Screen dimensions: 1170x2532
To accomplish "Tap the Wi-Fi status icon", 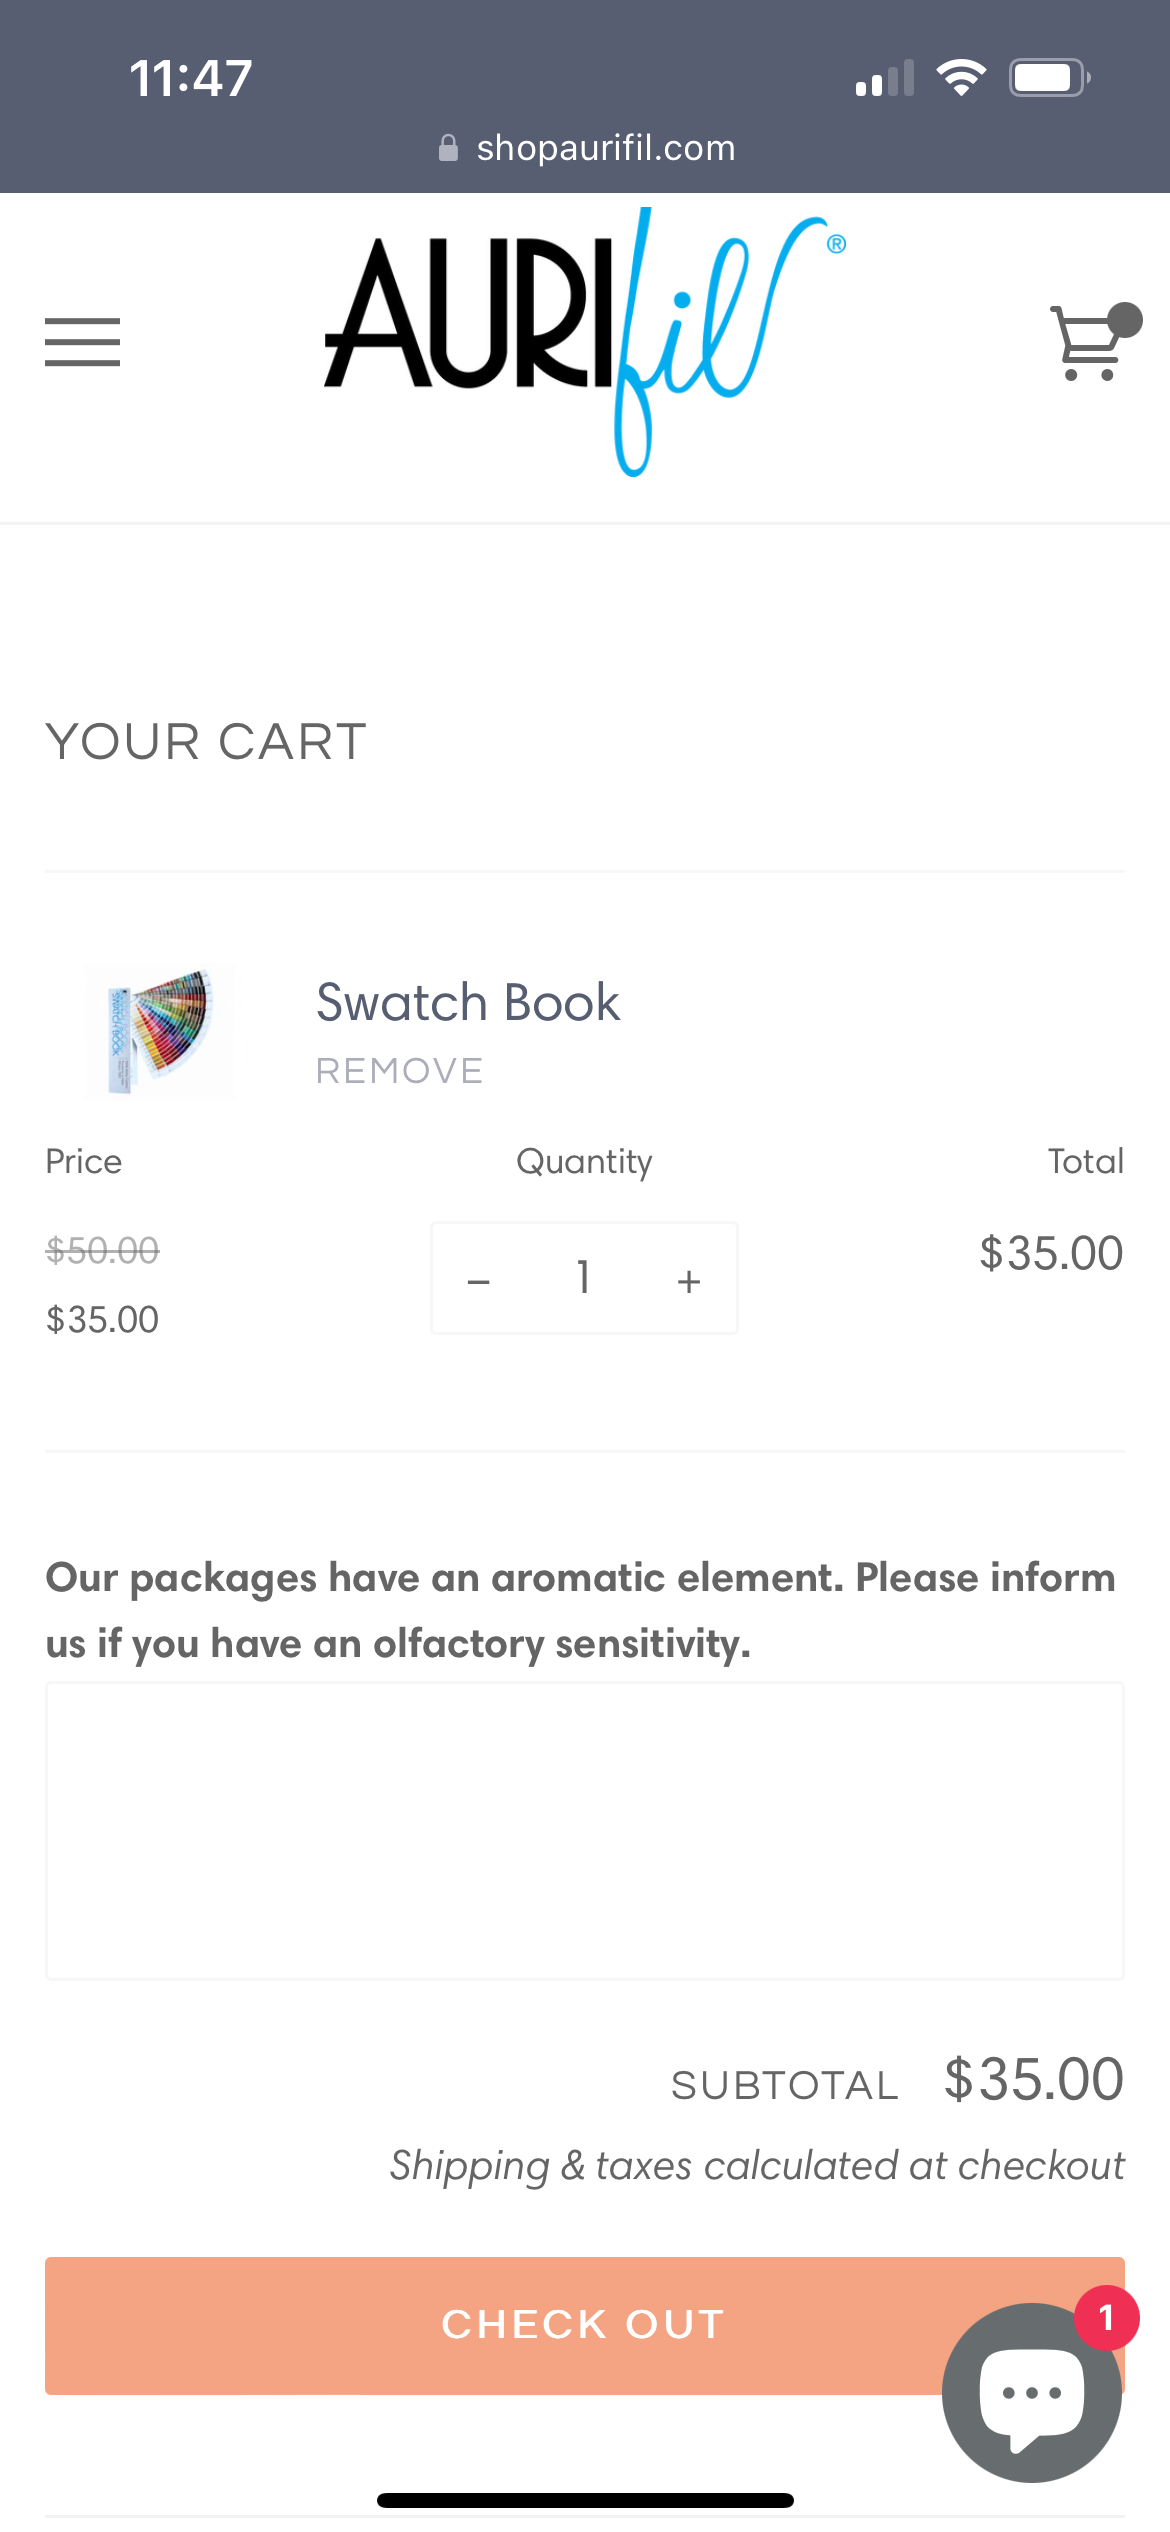I will (x=961, y=78).
